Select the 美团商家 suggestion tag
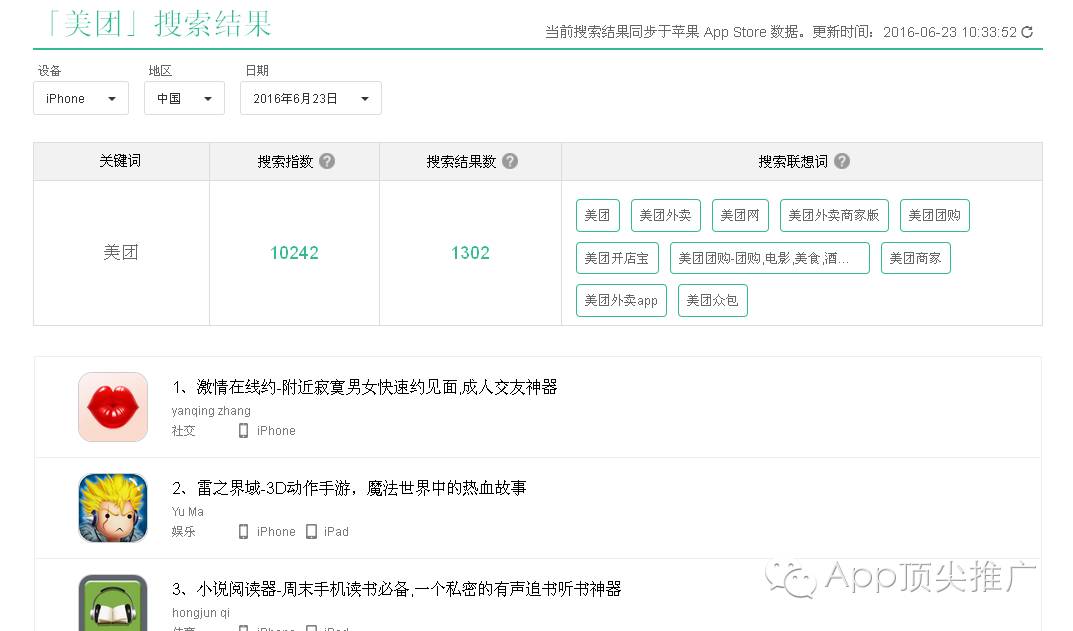The height and width of the screenshot is (631, 1073). pyautogui.click(x=916, y=258)
